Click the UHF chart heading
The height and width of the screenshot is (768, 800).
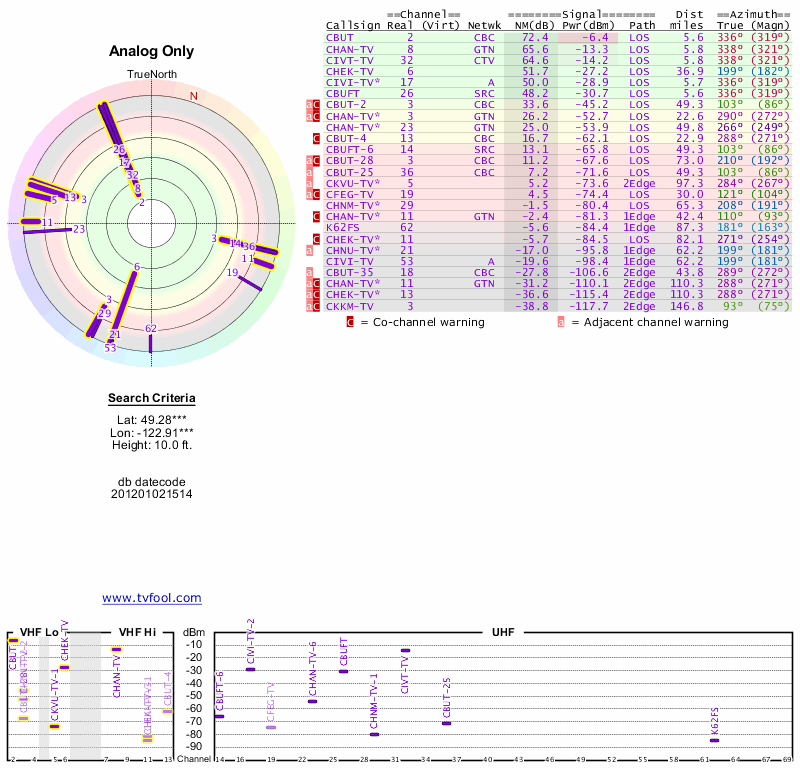click(503, 632)
